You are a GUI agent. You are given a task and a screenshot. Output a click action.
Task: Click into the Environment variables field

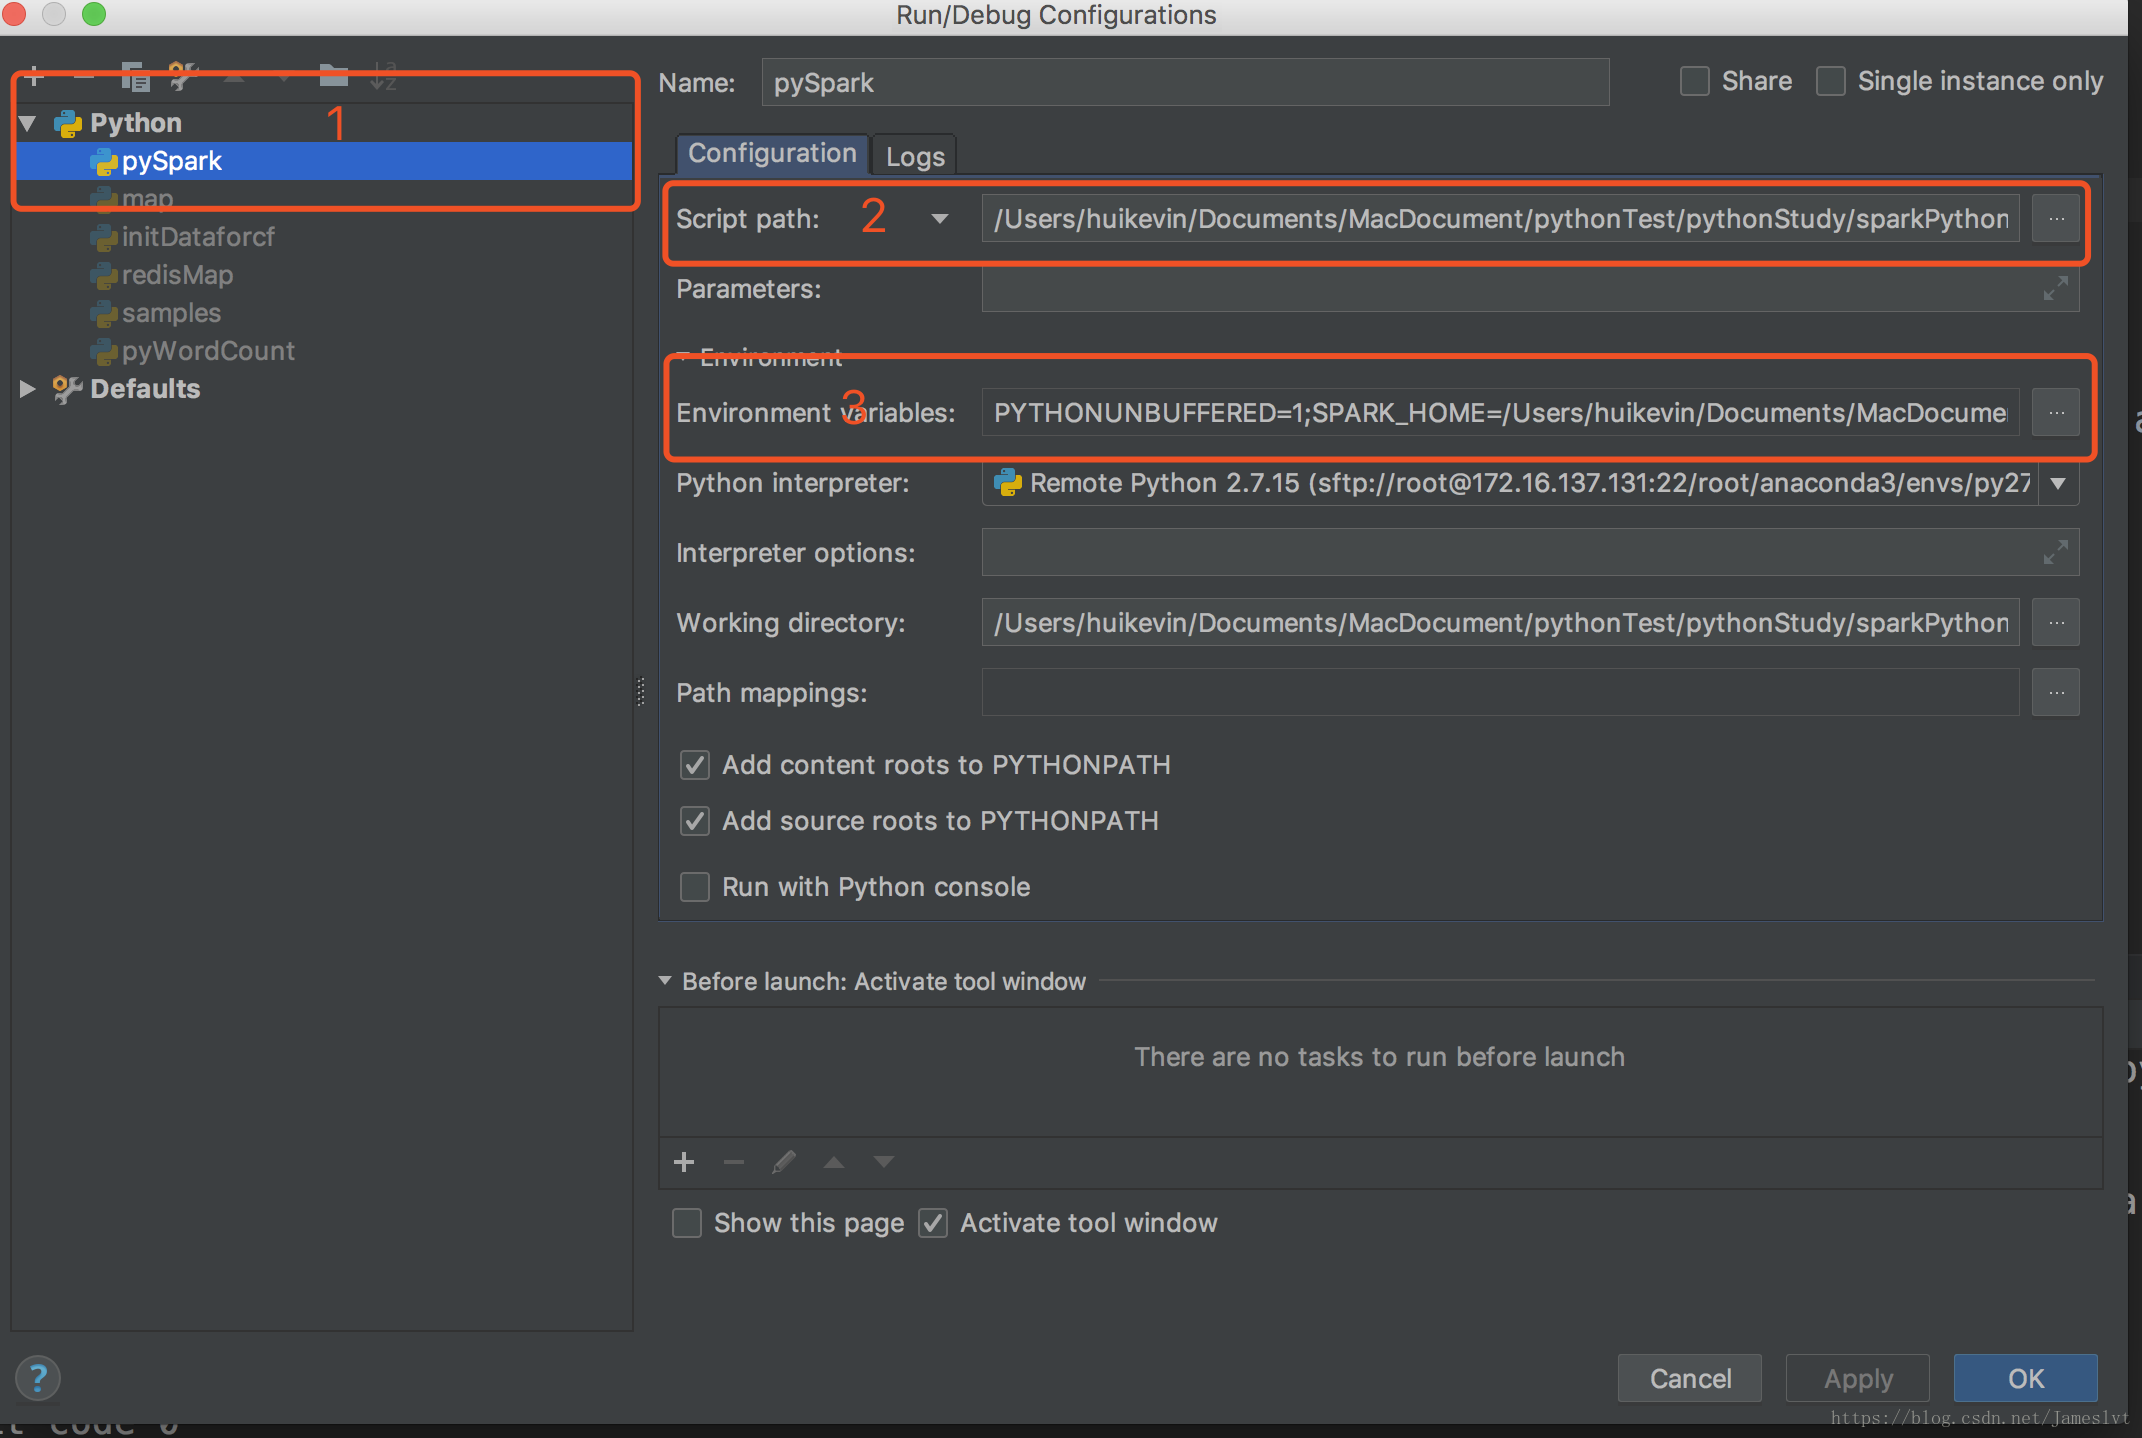click(x=1500, y=413)
